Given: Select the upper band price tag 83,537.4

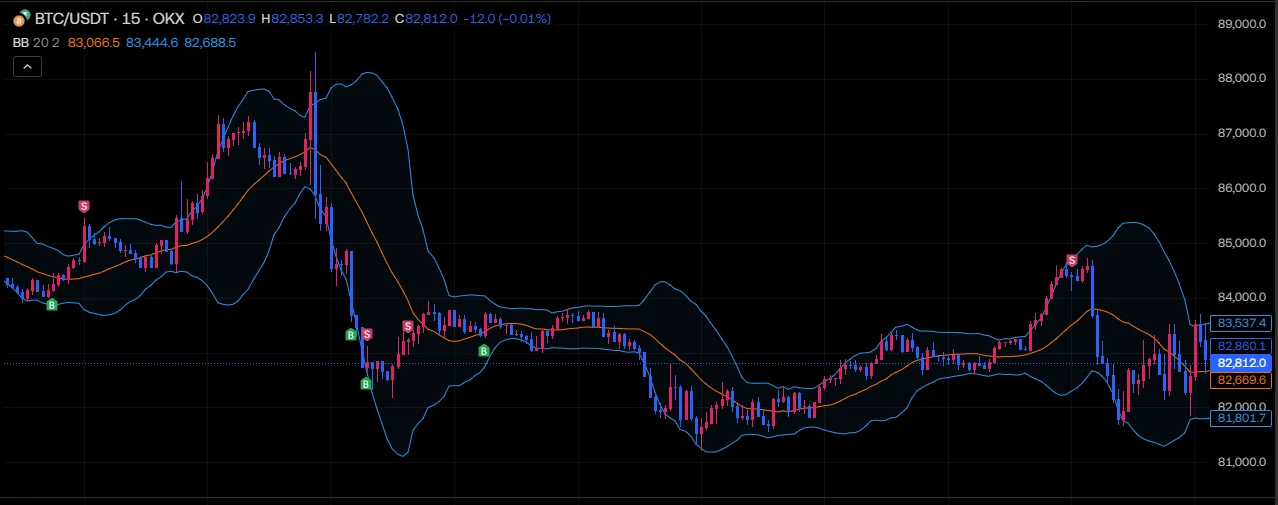Looking at the screenshot, I should (1241, 323).
